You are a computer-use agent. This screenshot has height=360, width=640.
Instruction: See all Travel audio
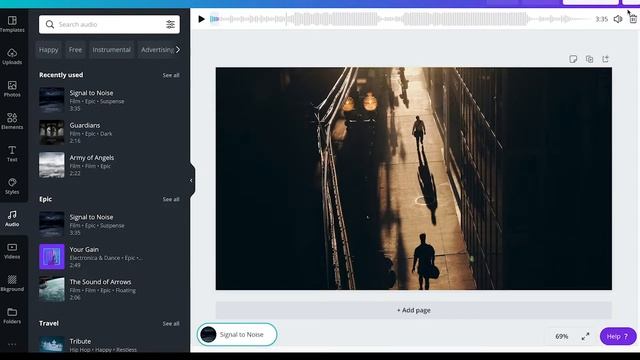[171, 323]
